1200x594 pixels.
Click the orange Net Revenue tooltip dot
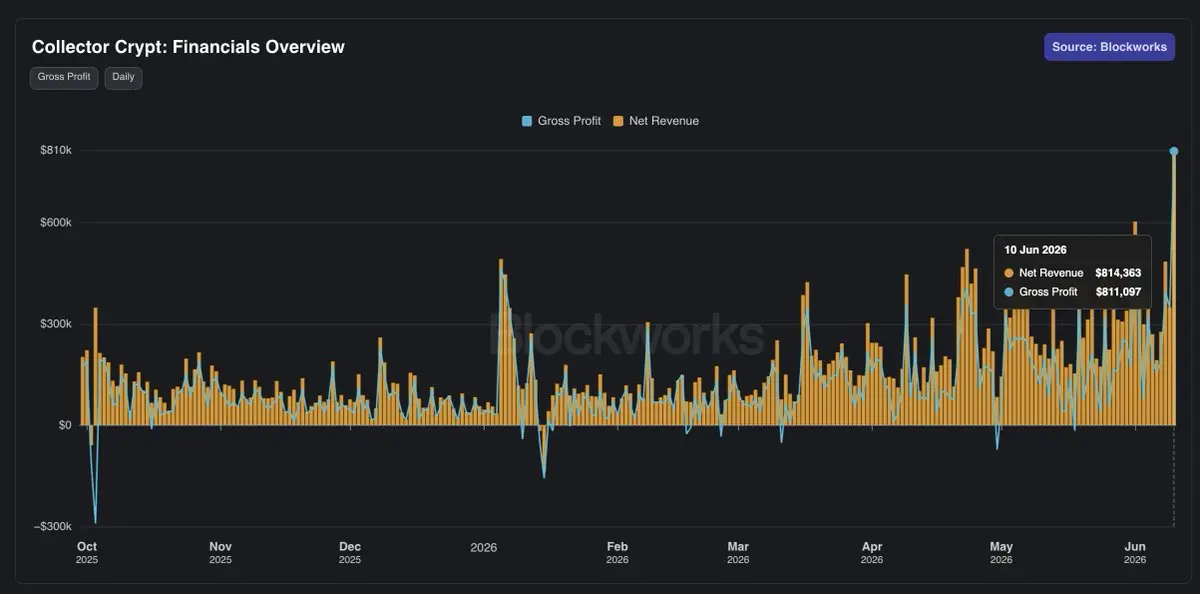[x=1009, y=273]
